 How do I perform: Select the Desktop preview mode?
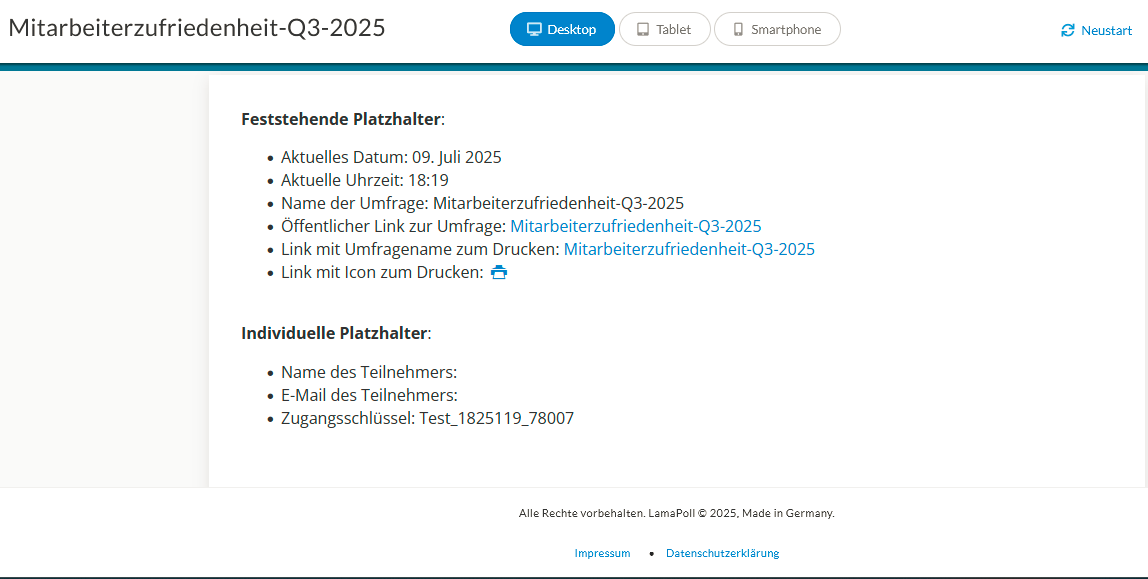click(x=562, y=30)
